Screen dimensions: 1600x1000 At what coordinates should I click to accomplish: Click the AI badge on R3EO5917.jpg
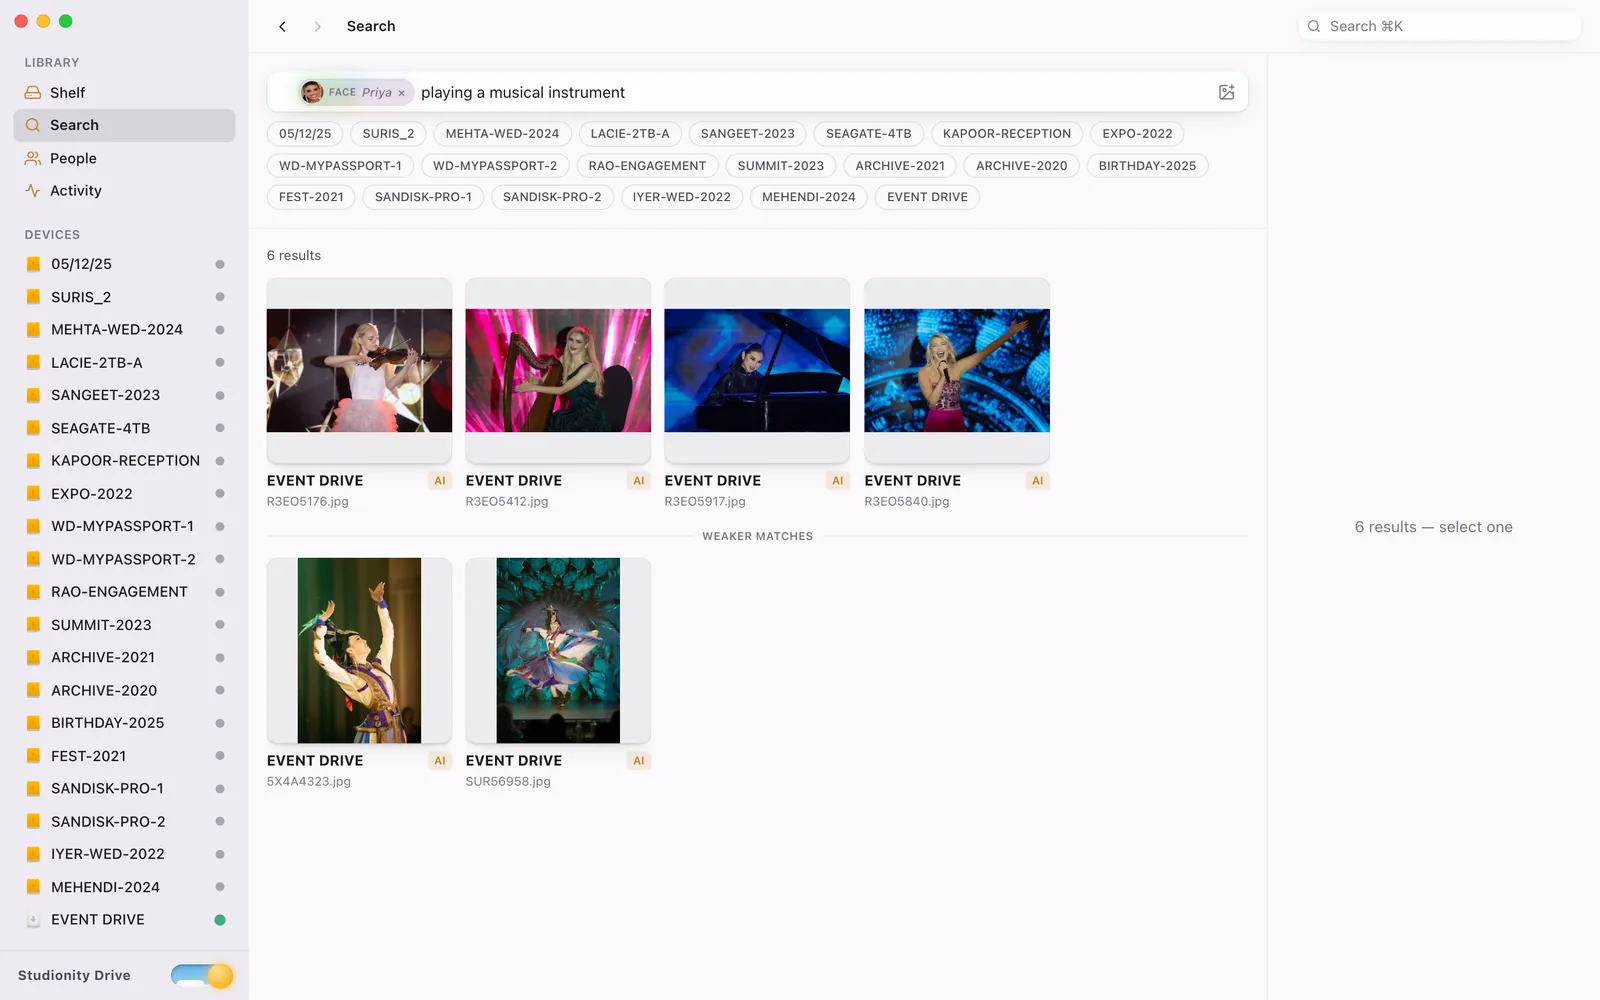838,481
